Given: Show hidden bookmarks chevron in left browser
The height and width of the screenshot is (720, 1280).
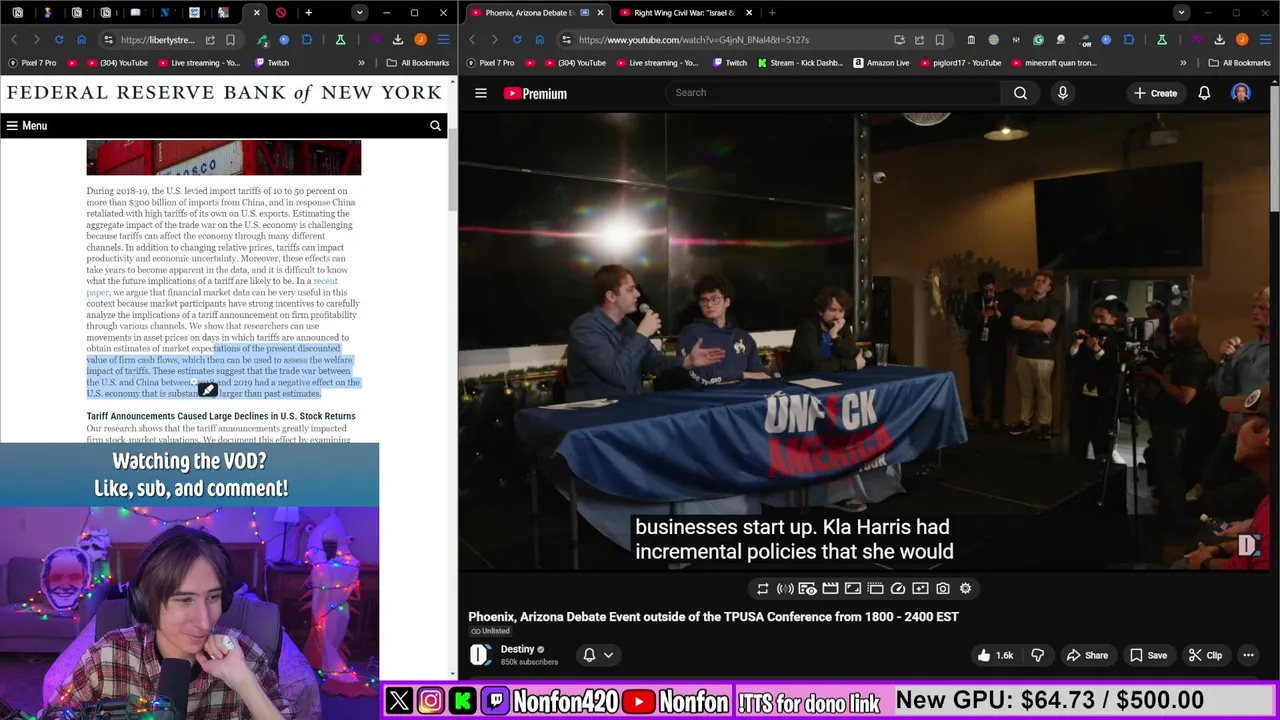Looking at the screenshot, I should click(x=363, y=63).
